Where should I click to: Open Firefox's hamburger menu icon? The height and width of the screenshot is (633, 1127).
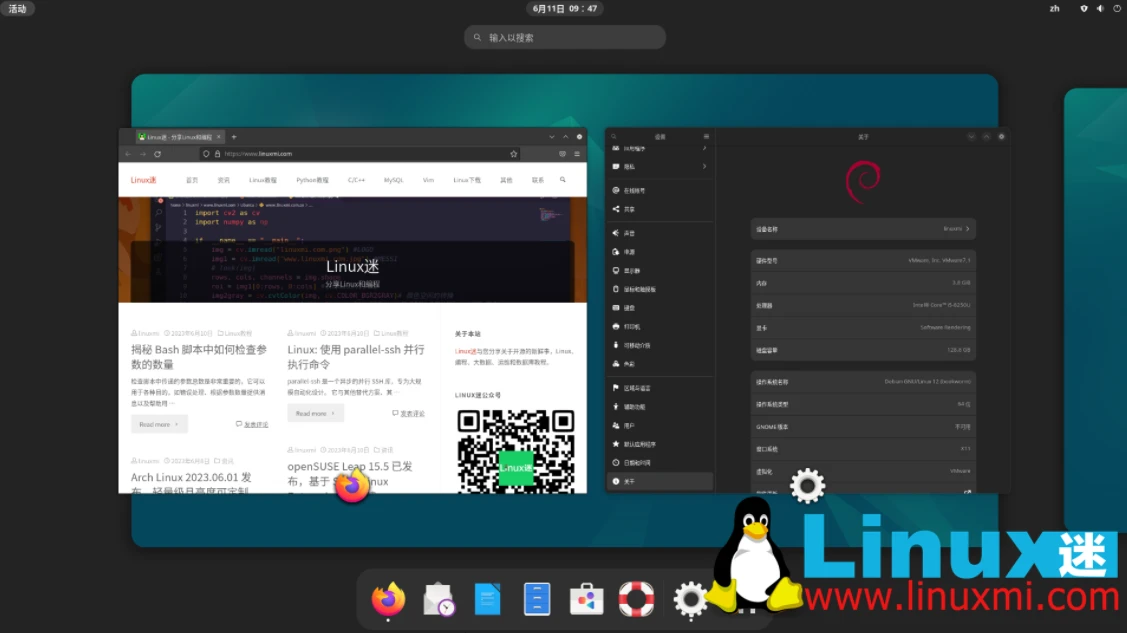click(x=575, y=153)
